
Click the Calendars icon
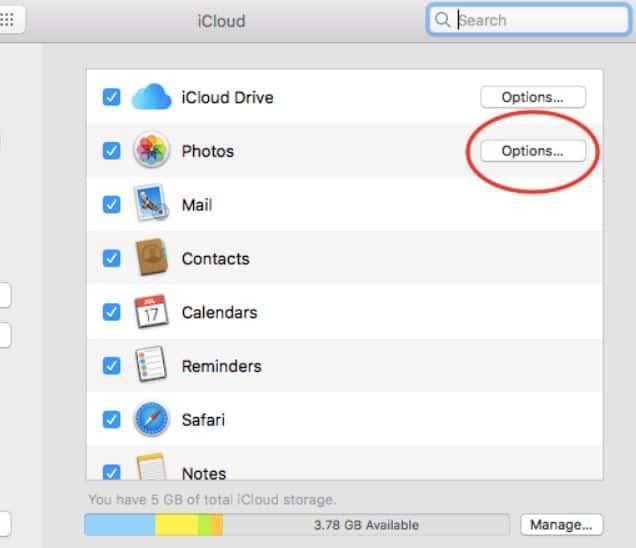[x=153, y=312]
